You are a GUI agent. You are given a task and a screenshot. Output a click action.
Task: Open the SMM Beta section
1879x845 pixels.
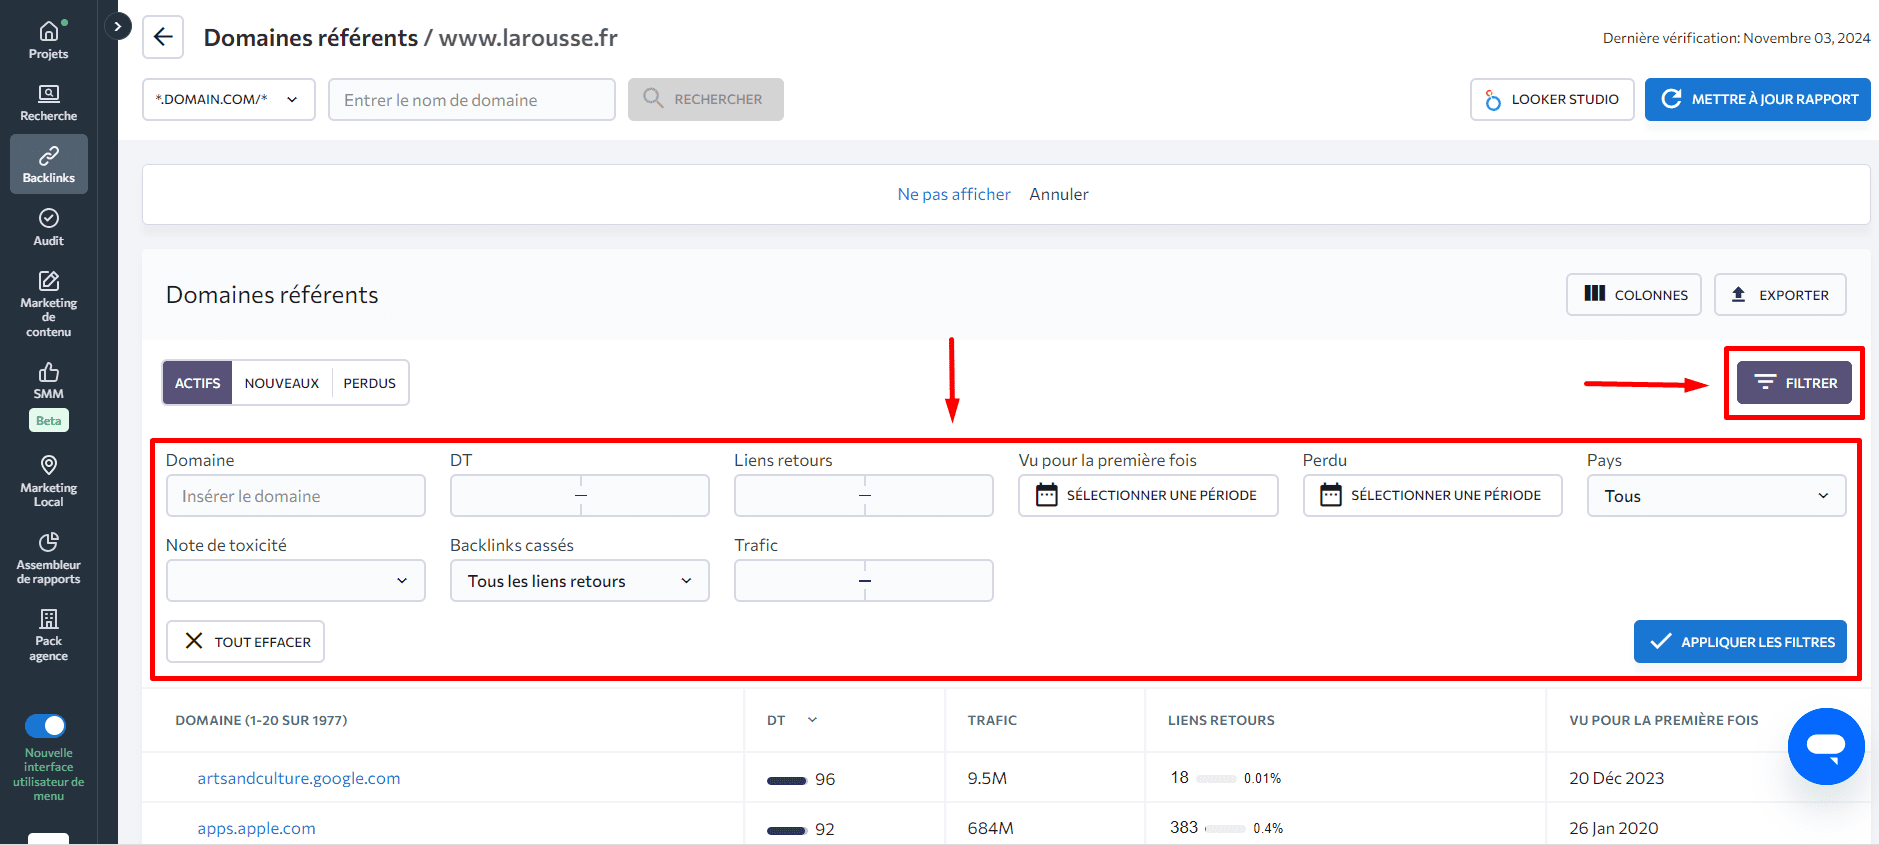[x=48, y=396]
